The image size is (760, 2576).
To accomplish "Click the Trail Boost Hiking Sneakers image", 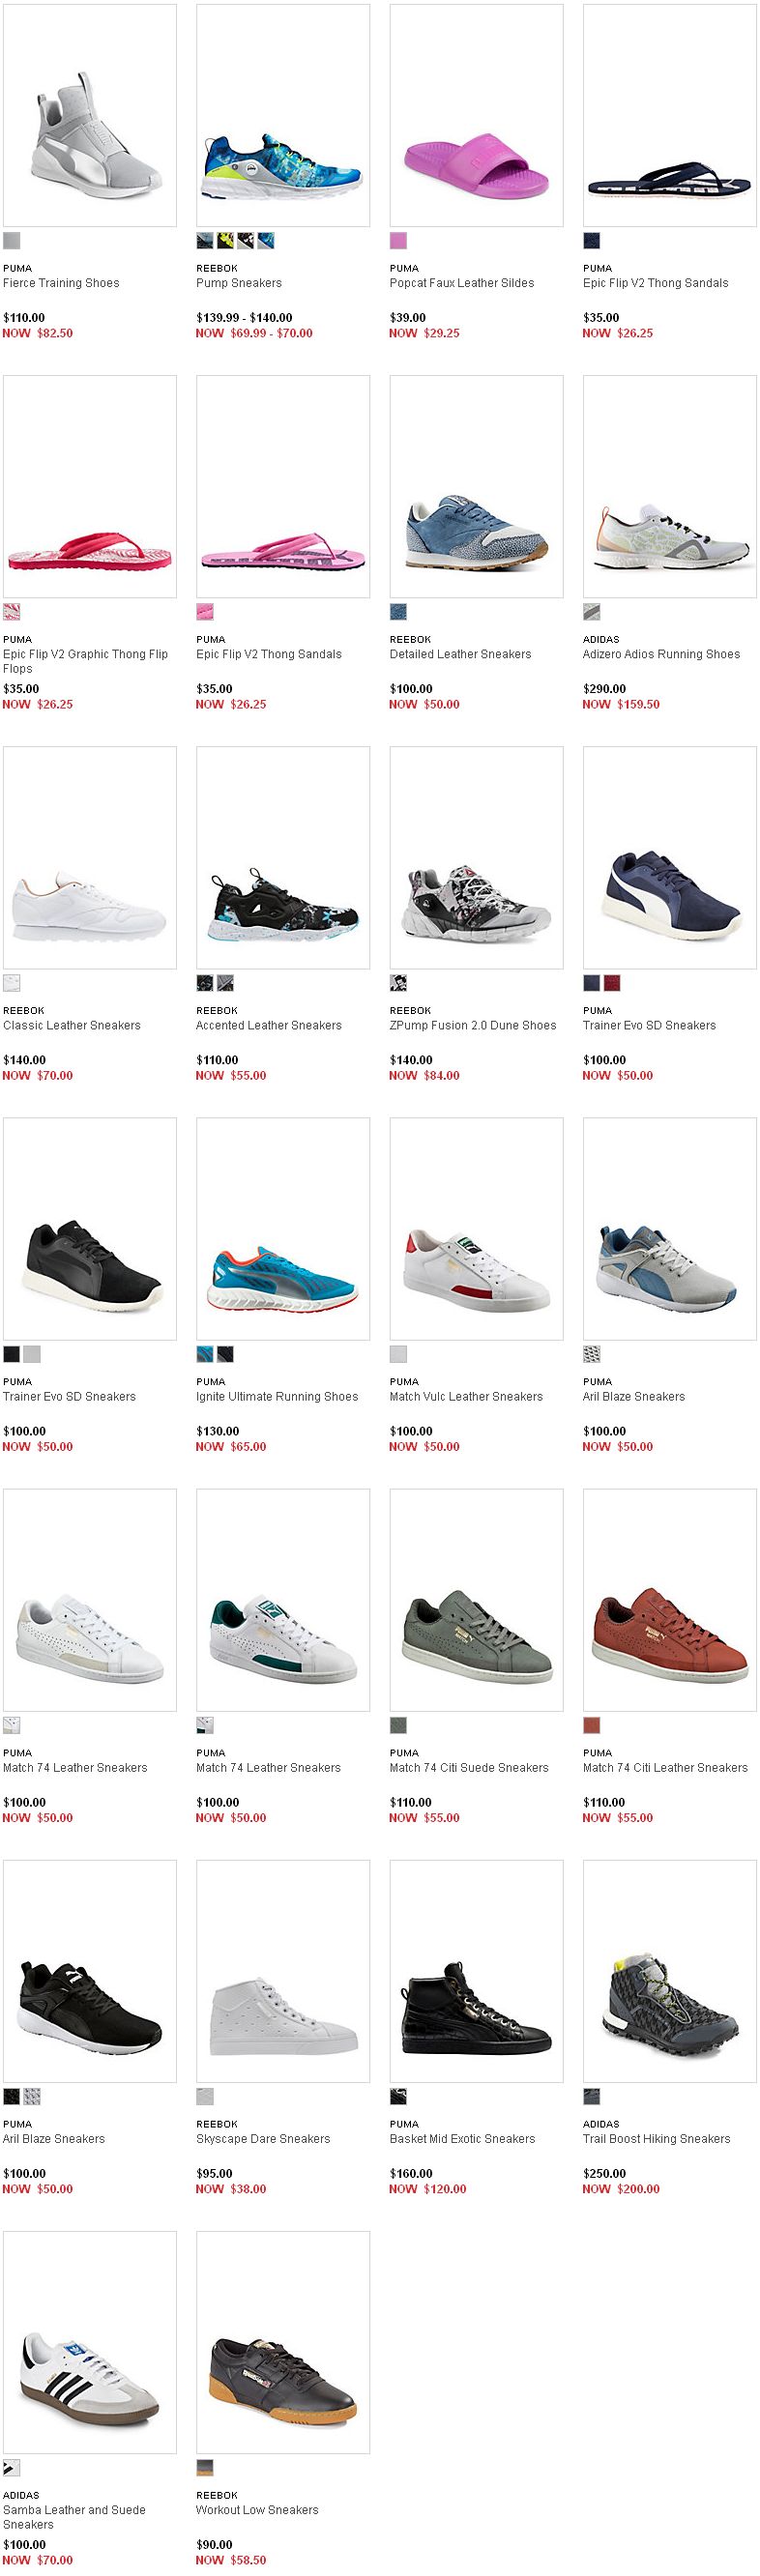I will 670,1971.
